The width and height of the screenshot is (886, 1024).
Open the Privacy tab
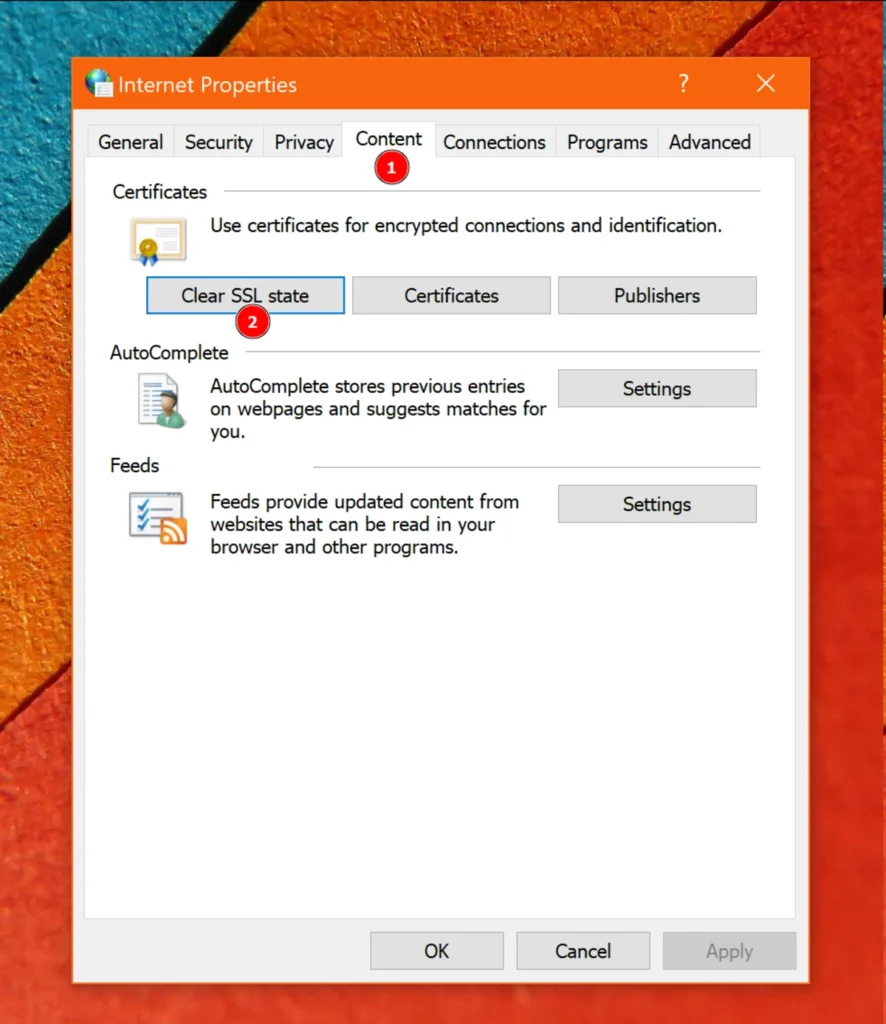pyautogui.click(x=303, y=142)
